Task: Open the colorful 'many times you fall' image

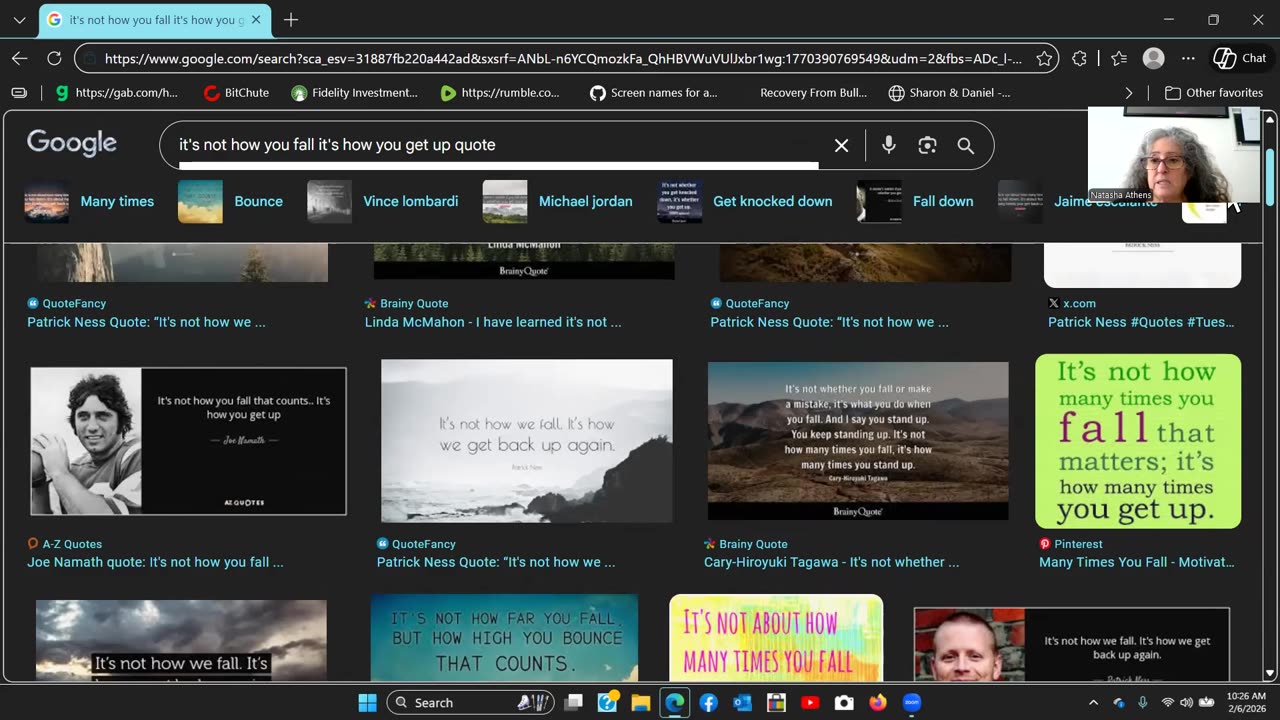Action: pos(776,639)
